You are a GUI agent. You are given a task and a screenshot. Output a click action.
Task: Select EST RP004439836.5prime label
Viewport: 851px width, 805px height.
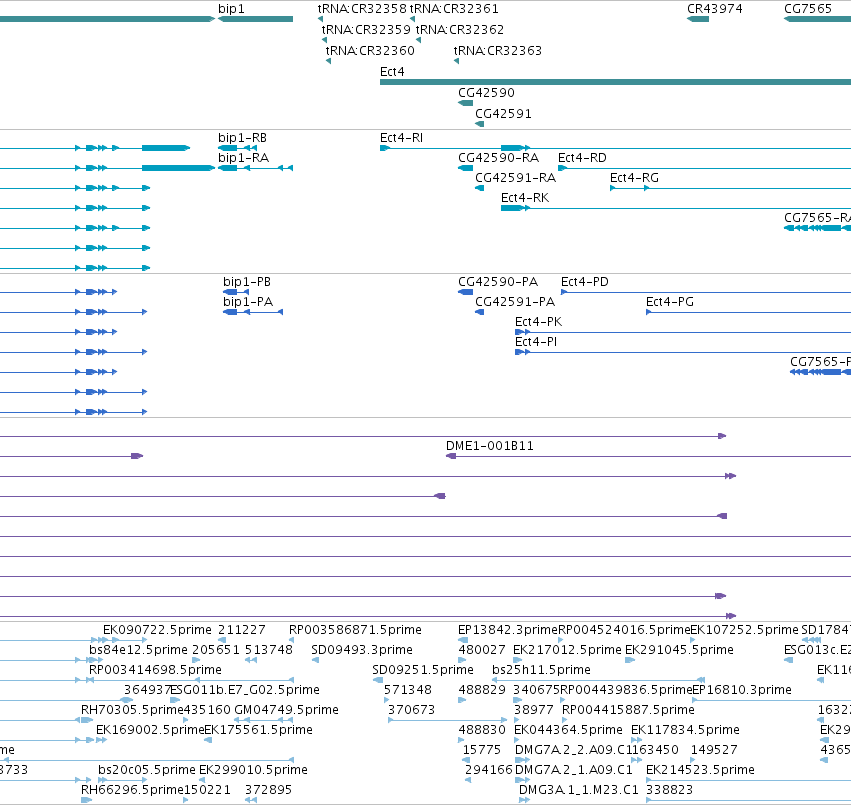(x=626, y=690)
